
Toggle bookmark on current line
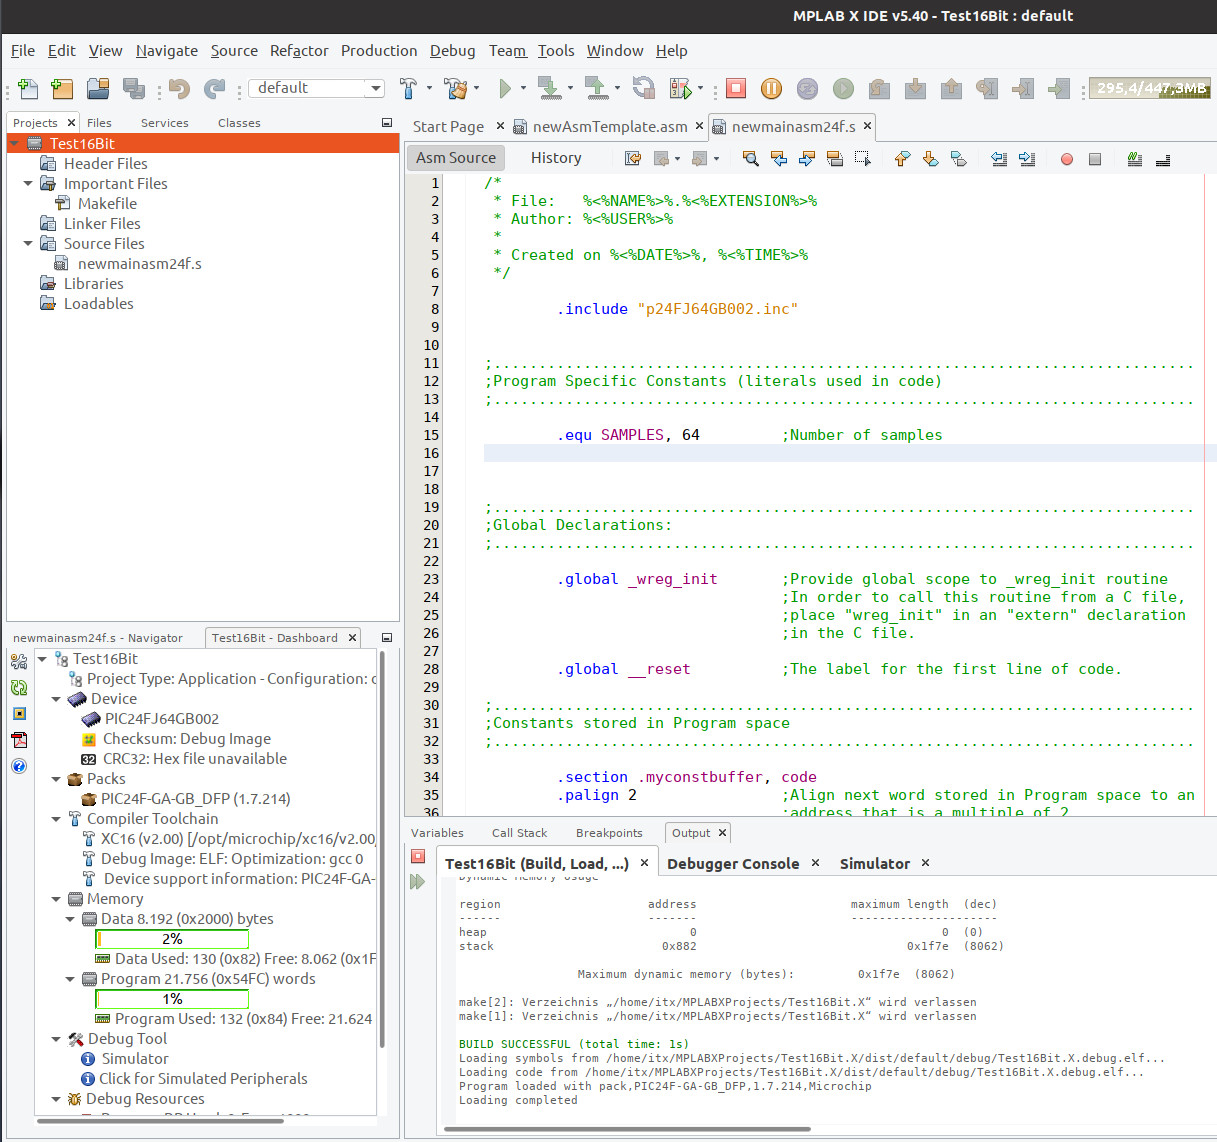(959, 158)
